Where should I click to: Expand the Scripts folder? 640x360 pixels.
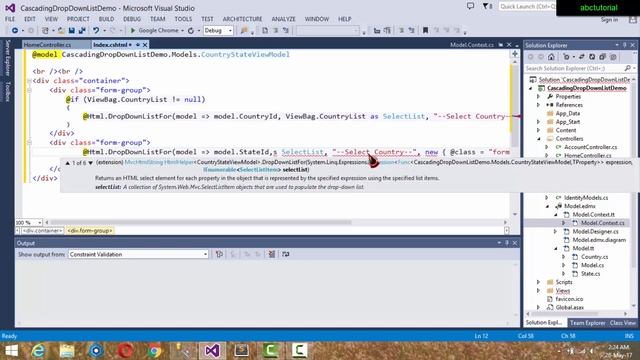point(538,282)
